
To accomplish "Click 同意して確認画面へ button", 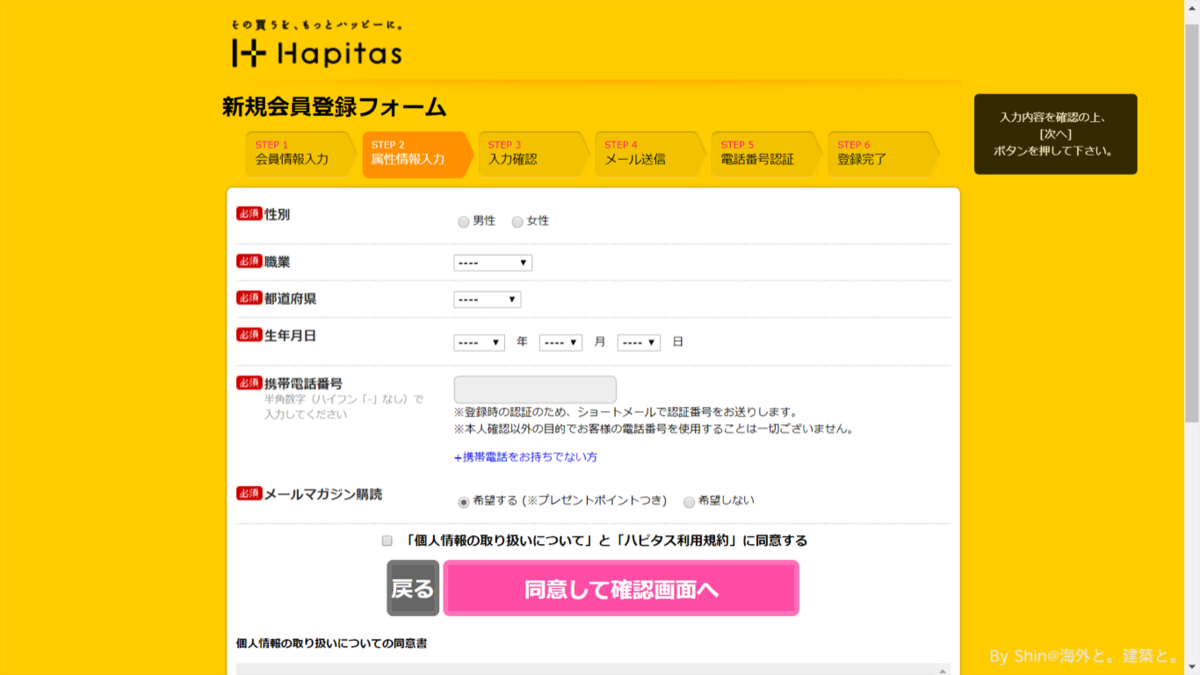I will [621, 588].
